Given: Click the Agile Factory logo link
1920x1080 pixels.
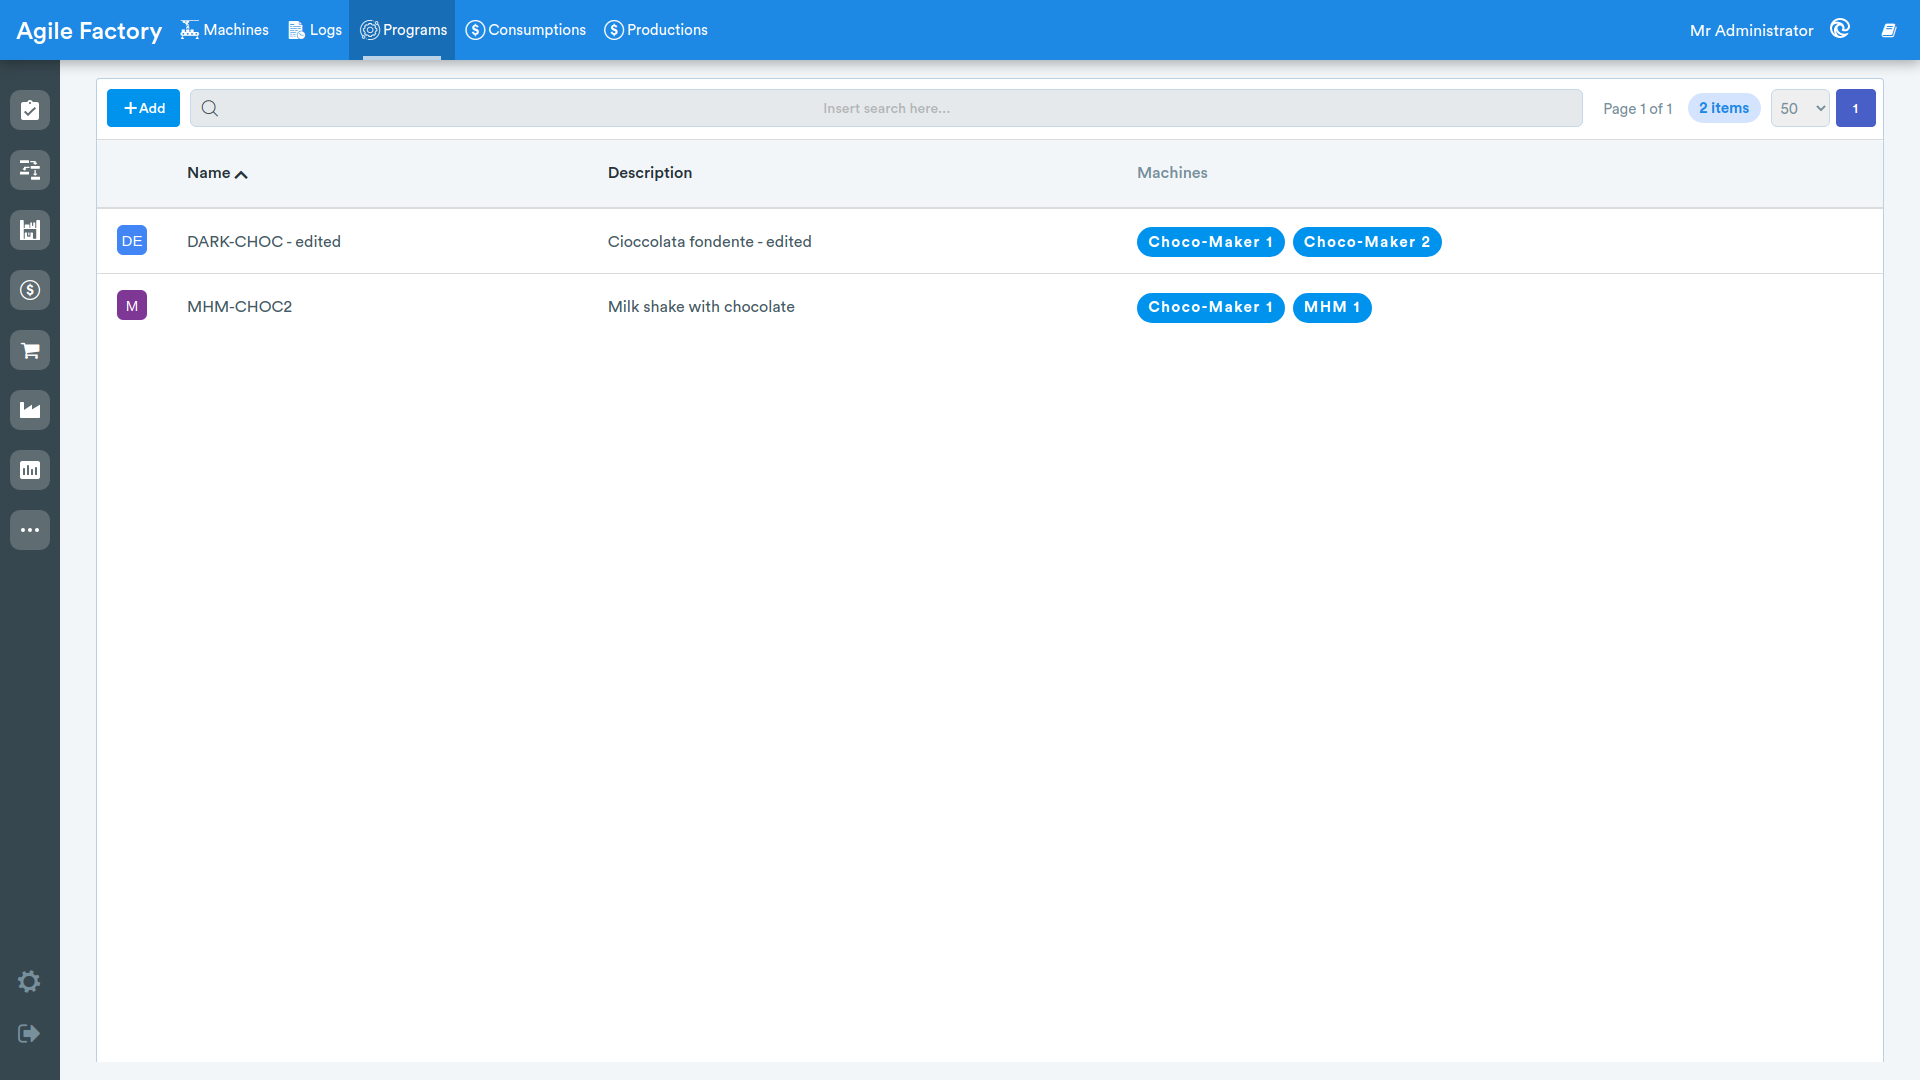Looking at the screenshot, I should 89,31.
